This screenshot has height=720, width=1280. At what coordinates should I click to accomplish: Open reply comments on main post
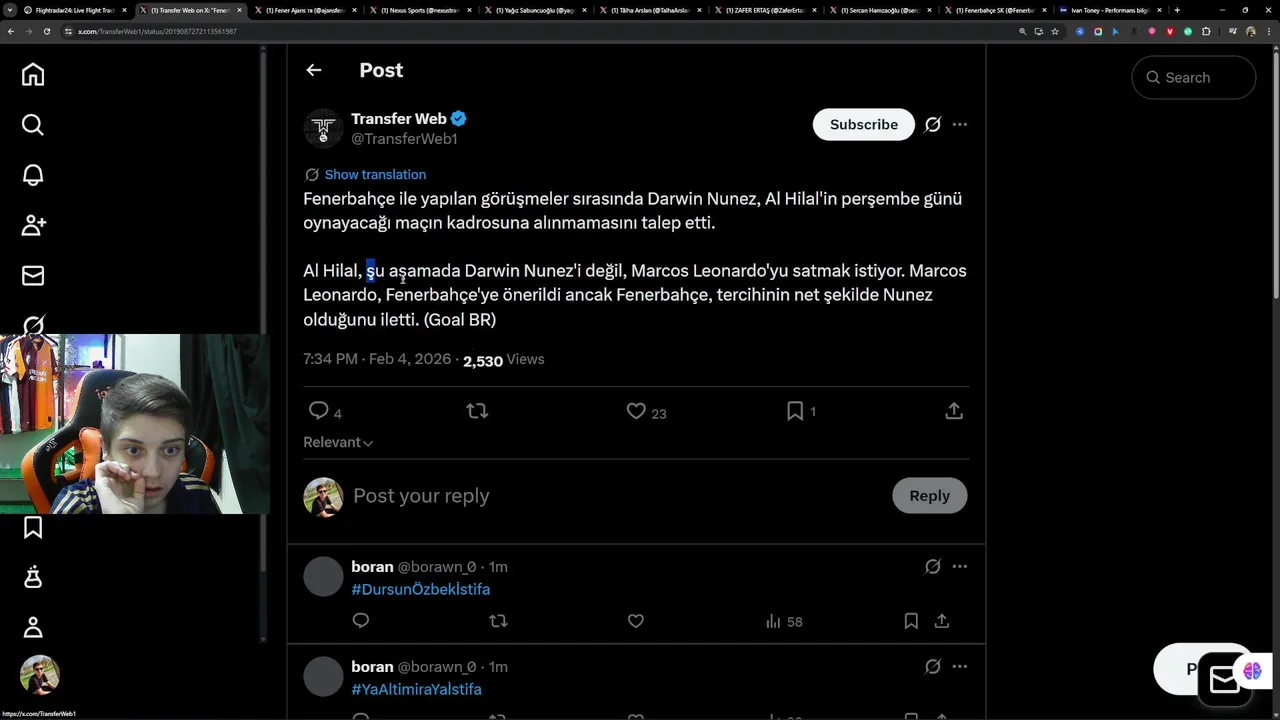coord(319,411)
